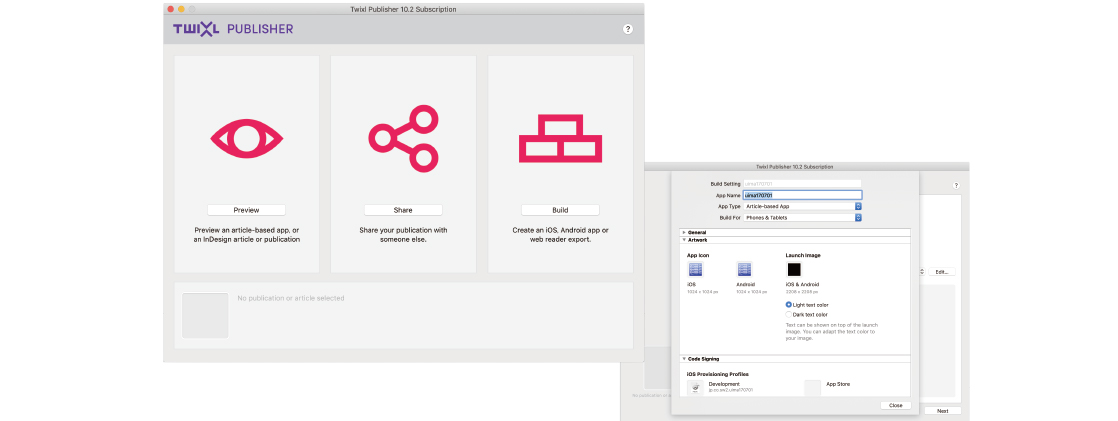Click the pink Share network icon
1118x421 pixels.
(x=404, y=138)
